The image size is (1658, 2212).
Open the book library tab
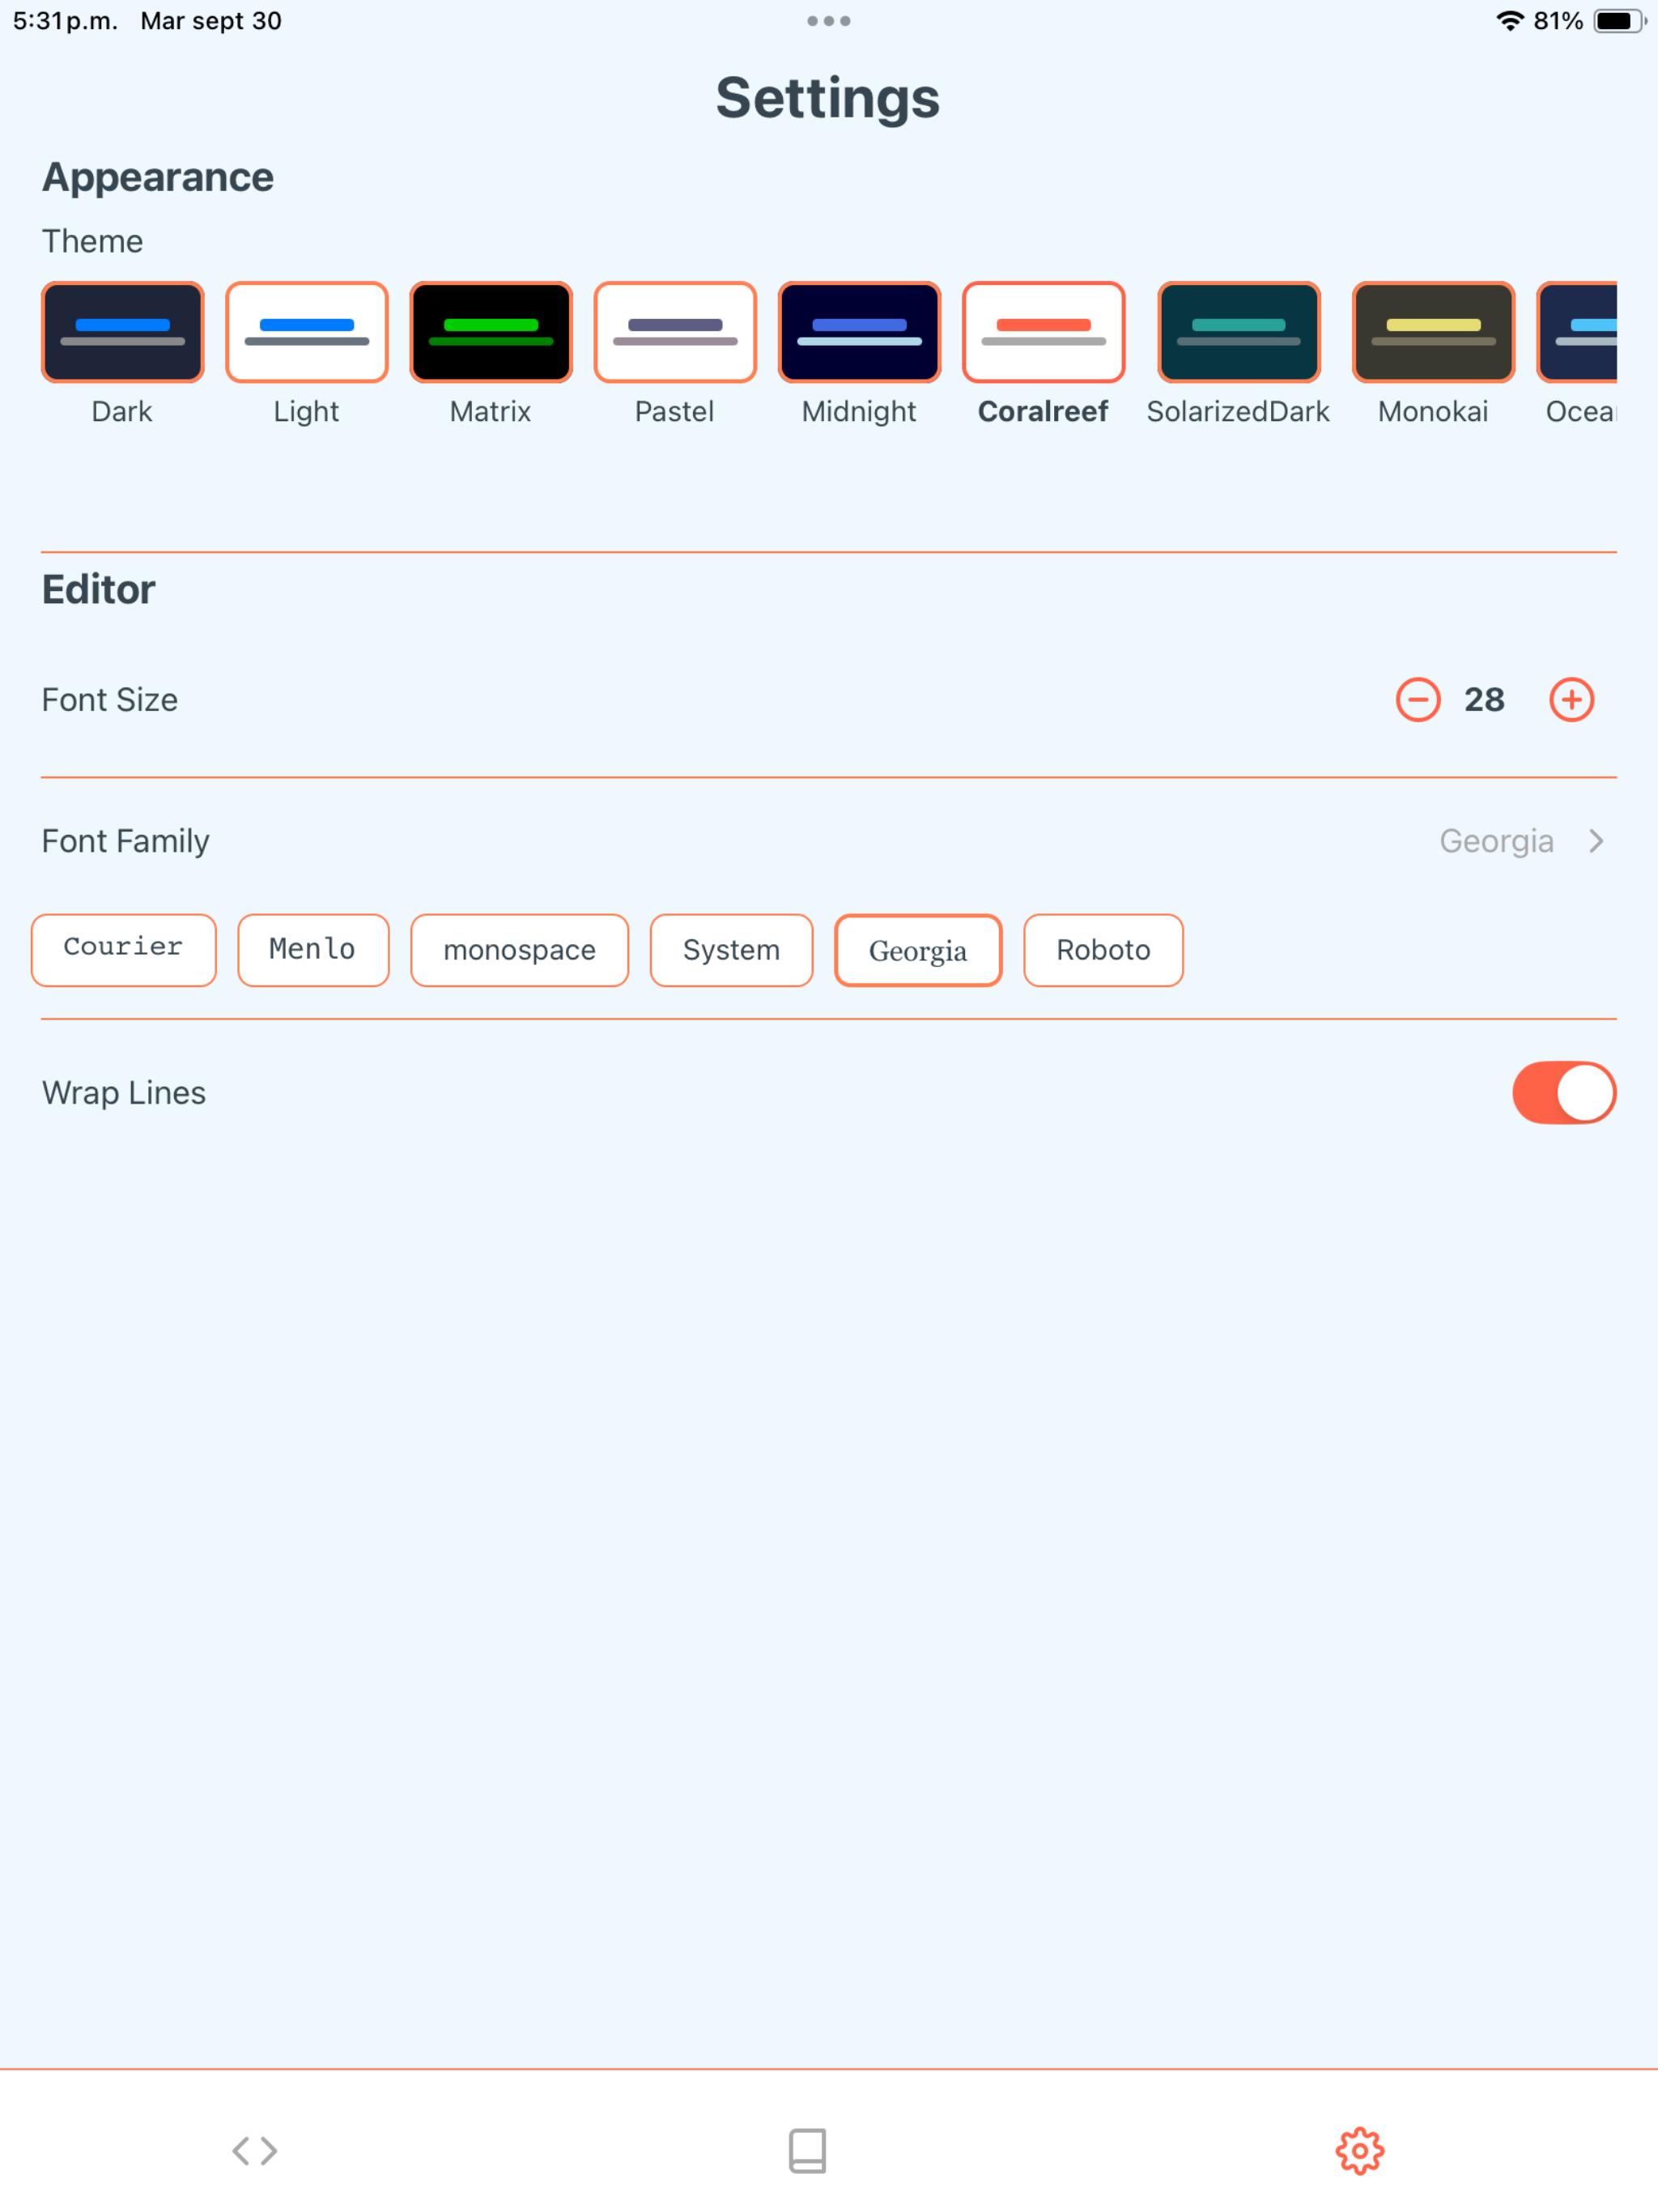[807, 2150]
